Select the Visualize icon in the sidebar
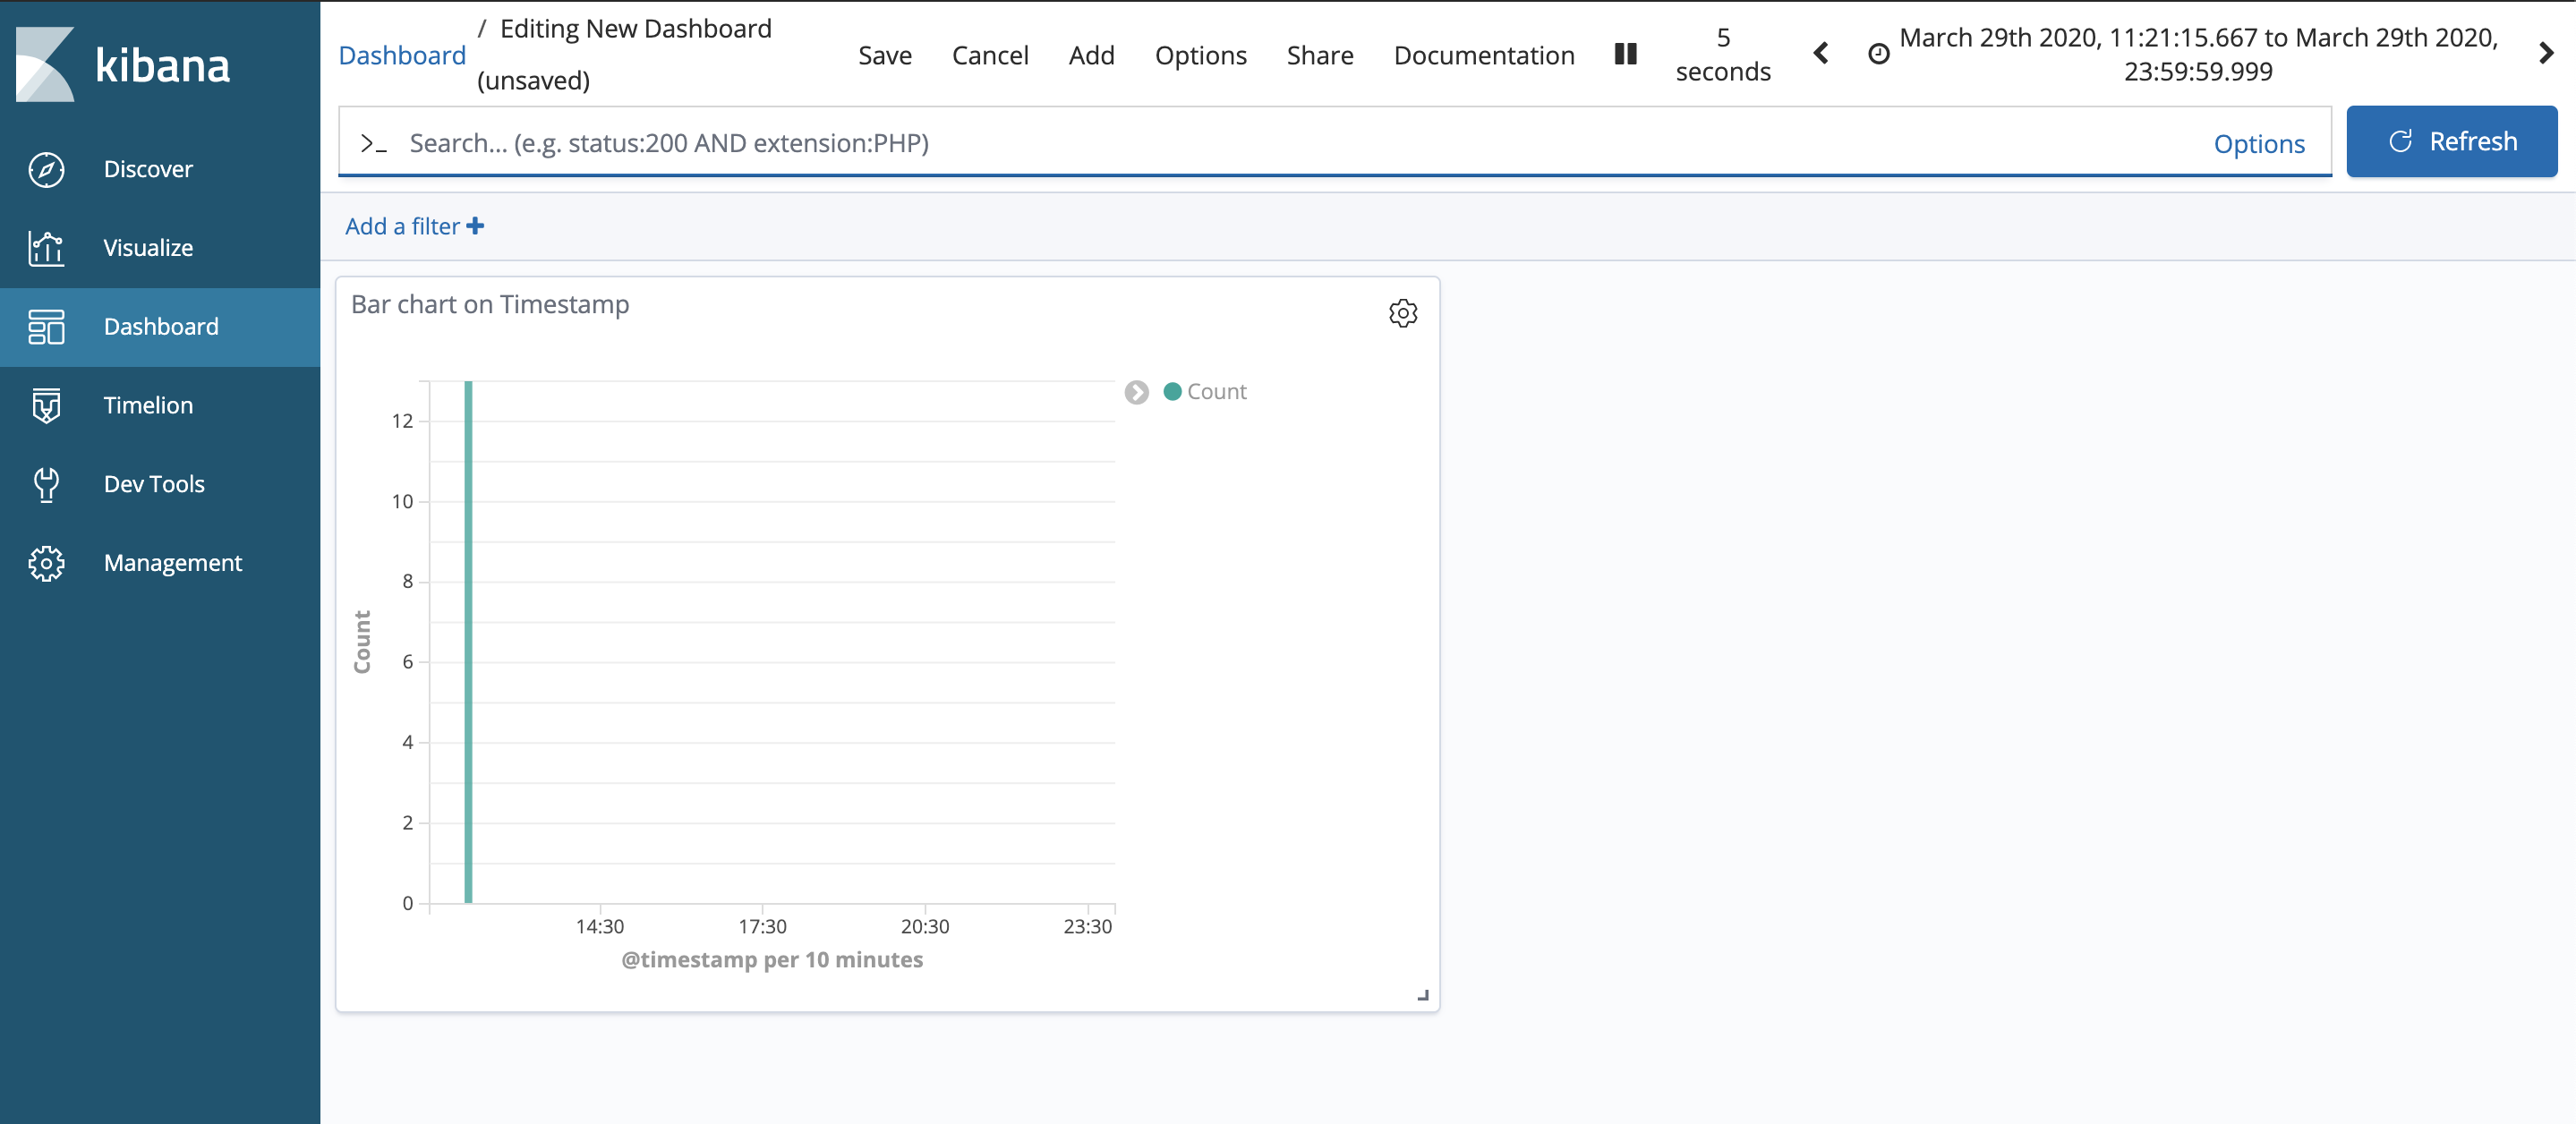The image size is (2576, 1124). pyautogui.click(x=46, y=247)
